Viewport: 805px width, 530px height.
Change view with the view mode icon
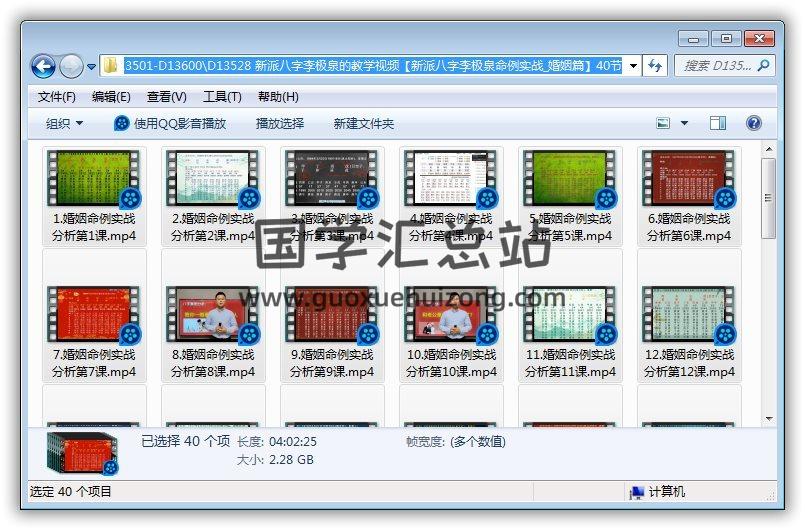(663, 123)
